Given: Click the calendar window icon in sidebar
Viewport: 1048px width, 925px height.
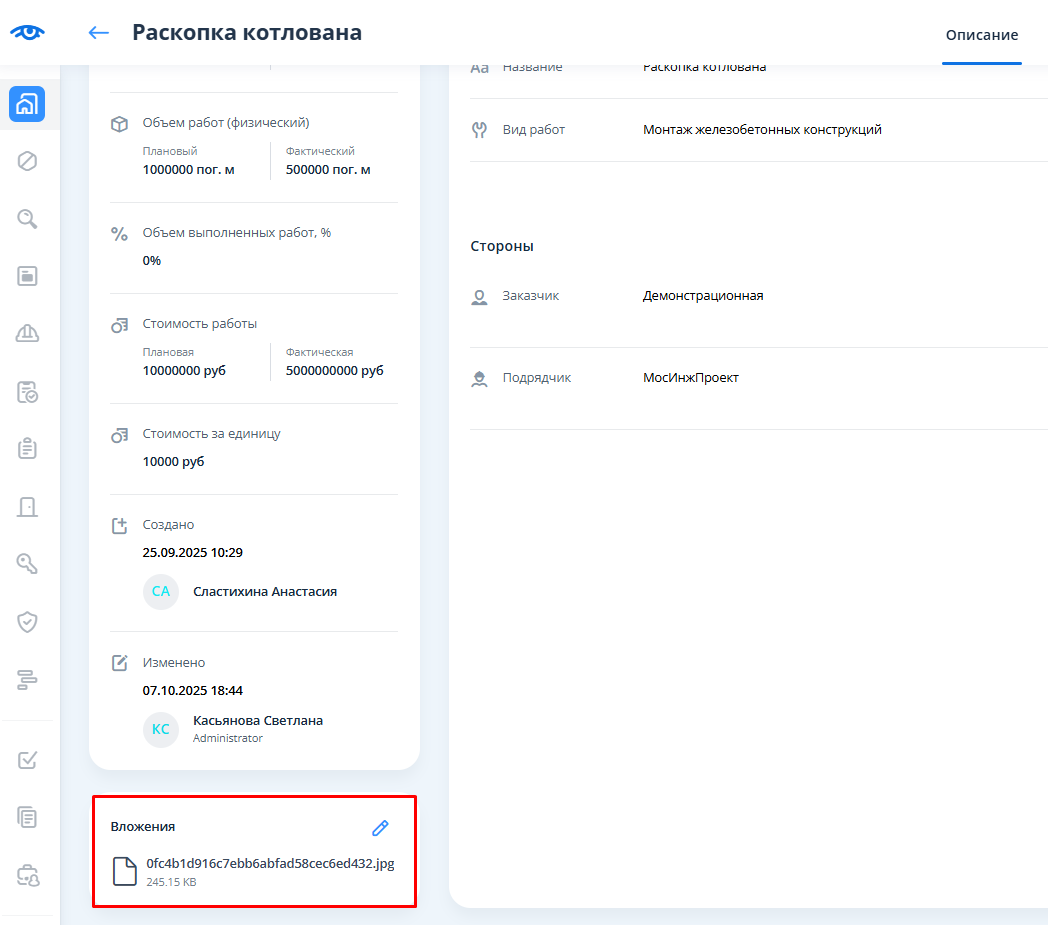Looking at the screenshot, I should coord(27,276).
